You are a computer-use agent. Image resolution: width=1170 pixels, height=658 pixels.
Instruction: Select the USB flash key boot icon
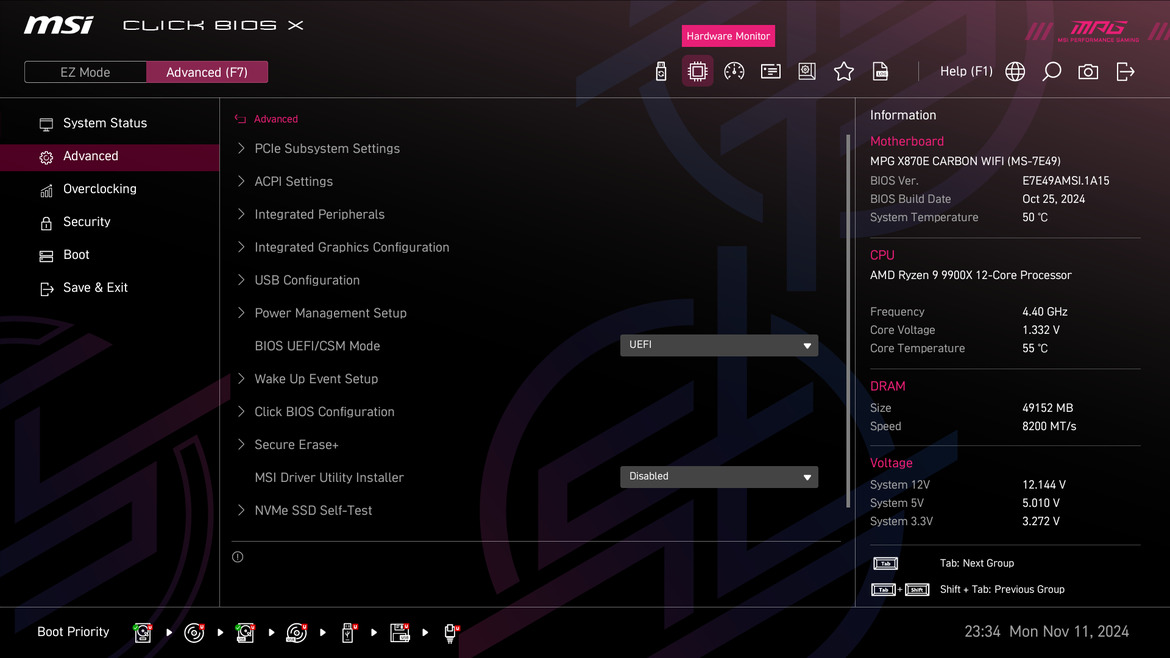(x=348, y=633)
